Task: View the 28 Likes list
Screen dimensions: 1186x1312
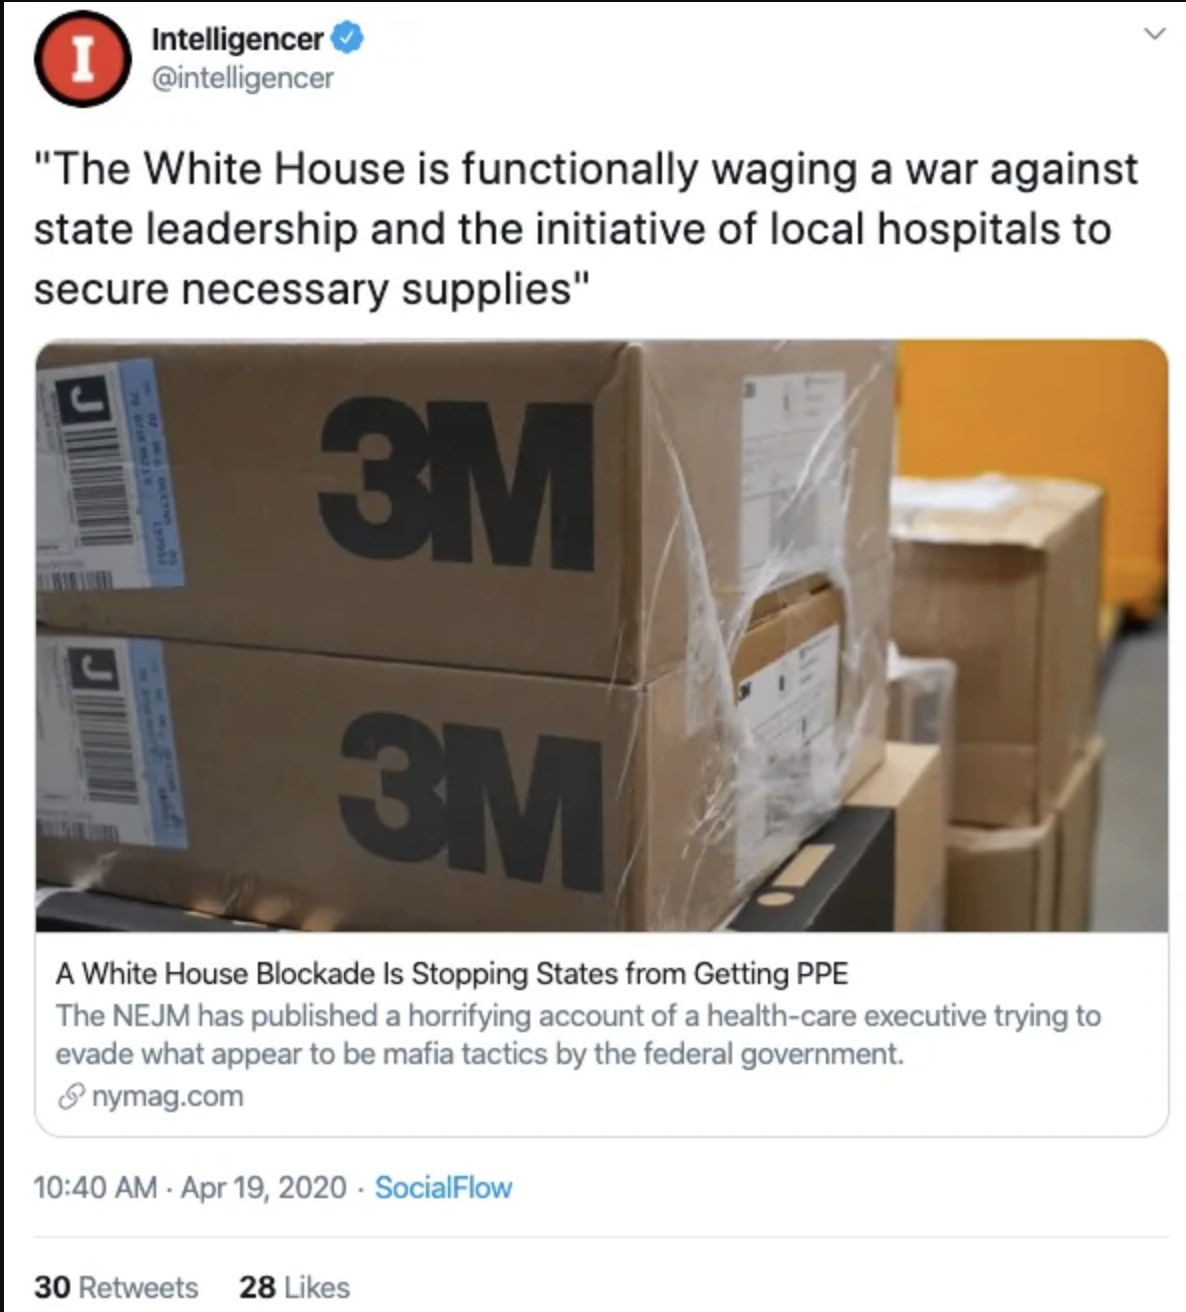Action: [x=294, y=1287]
